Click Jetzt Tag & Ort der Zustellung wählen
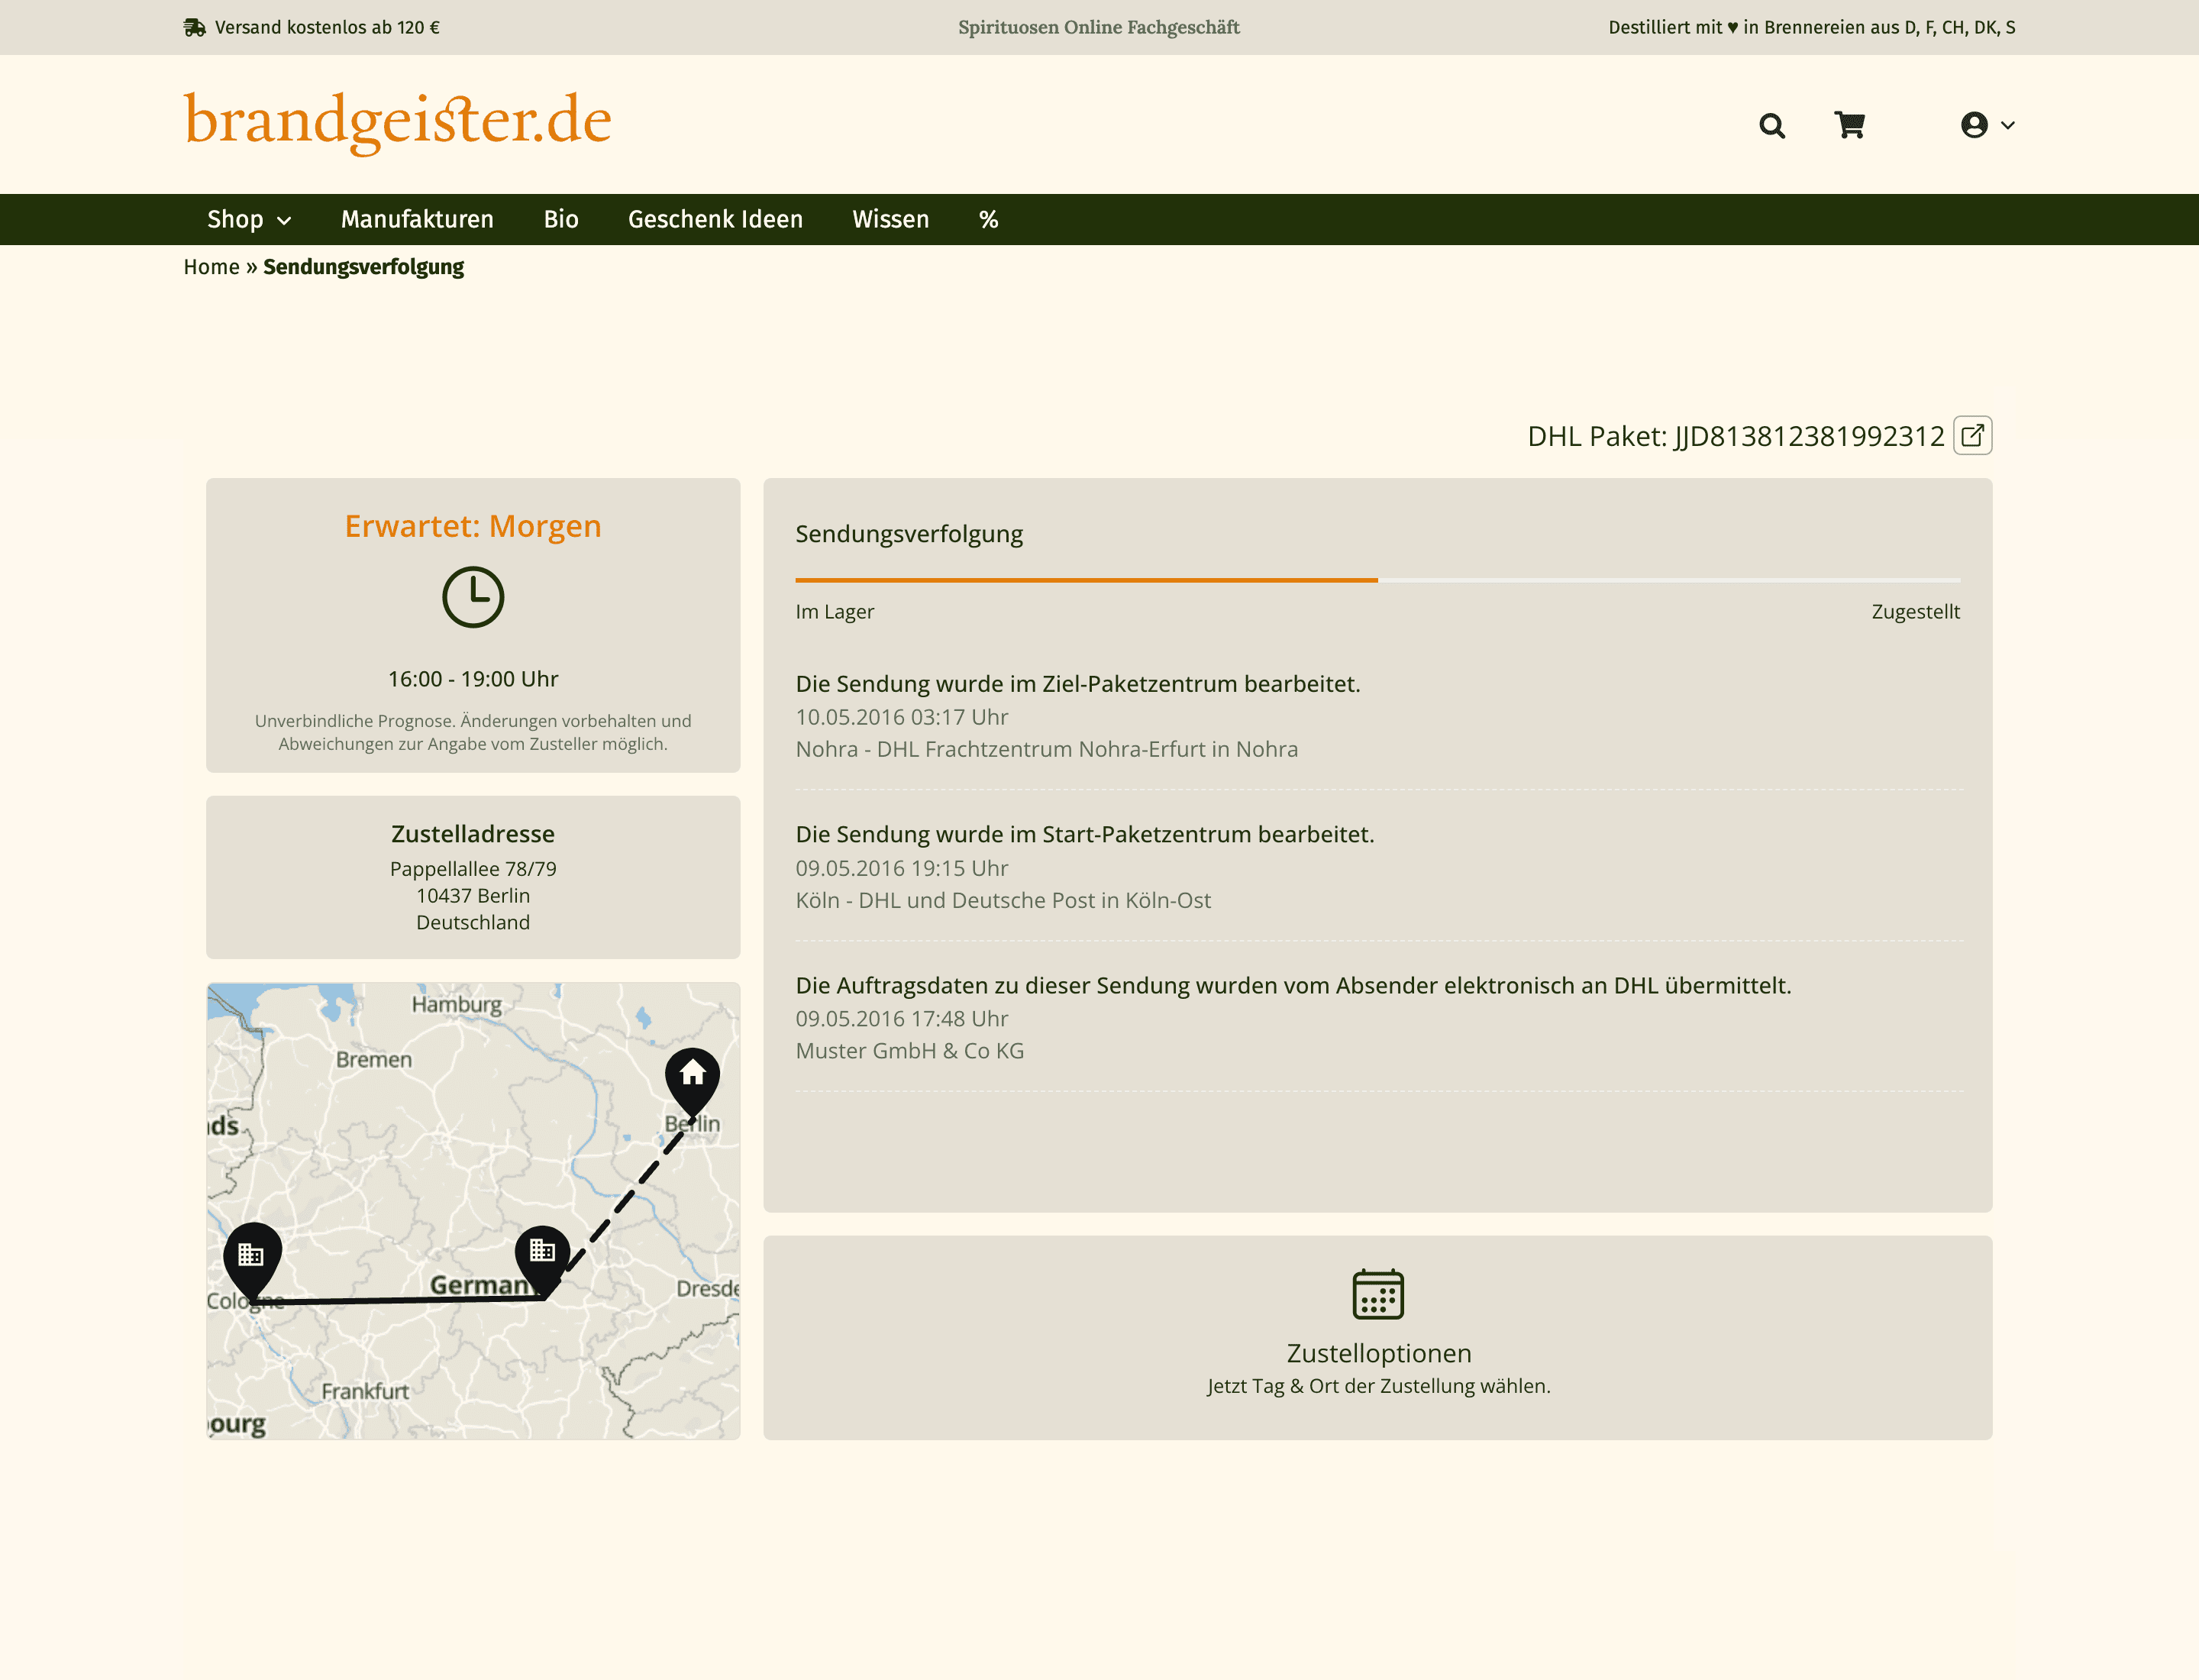 click(1378, 1386)
